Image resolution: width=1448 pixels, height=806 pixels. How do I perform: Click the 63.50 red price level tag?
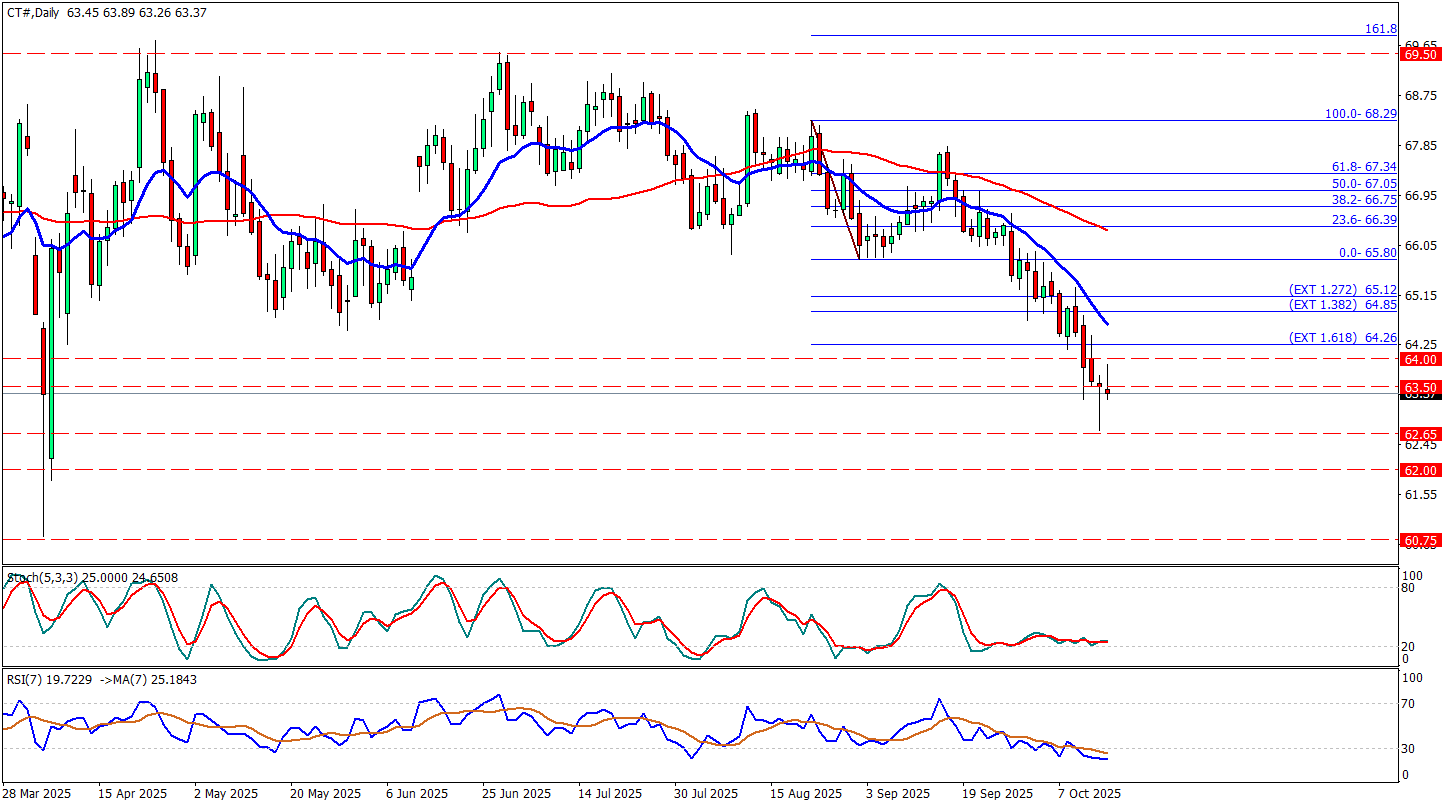point(1421,387)
